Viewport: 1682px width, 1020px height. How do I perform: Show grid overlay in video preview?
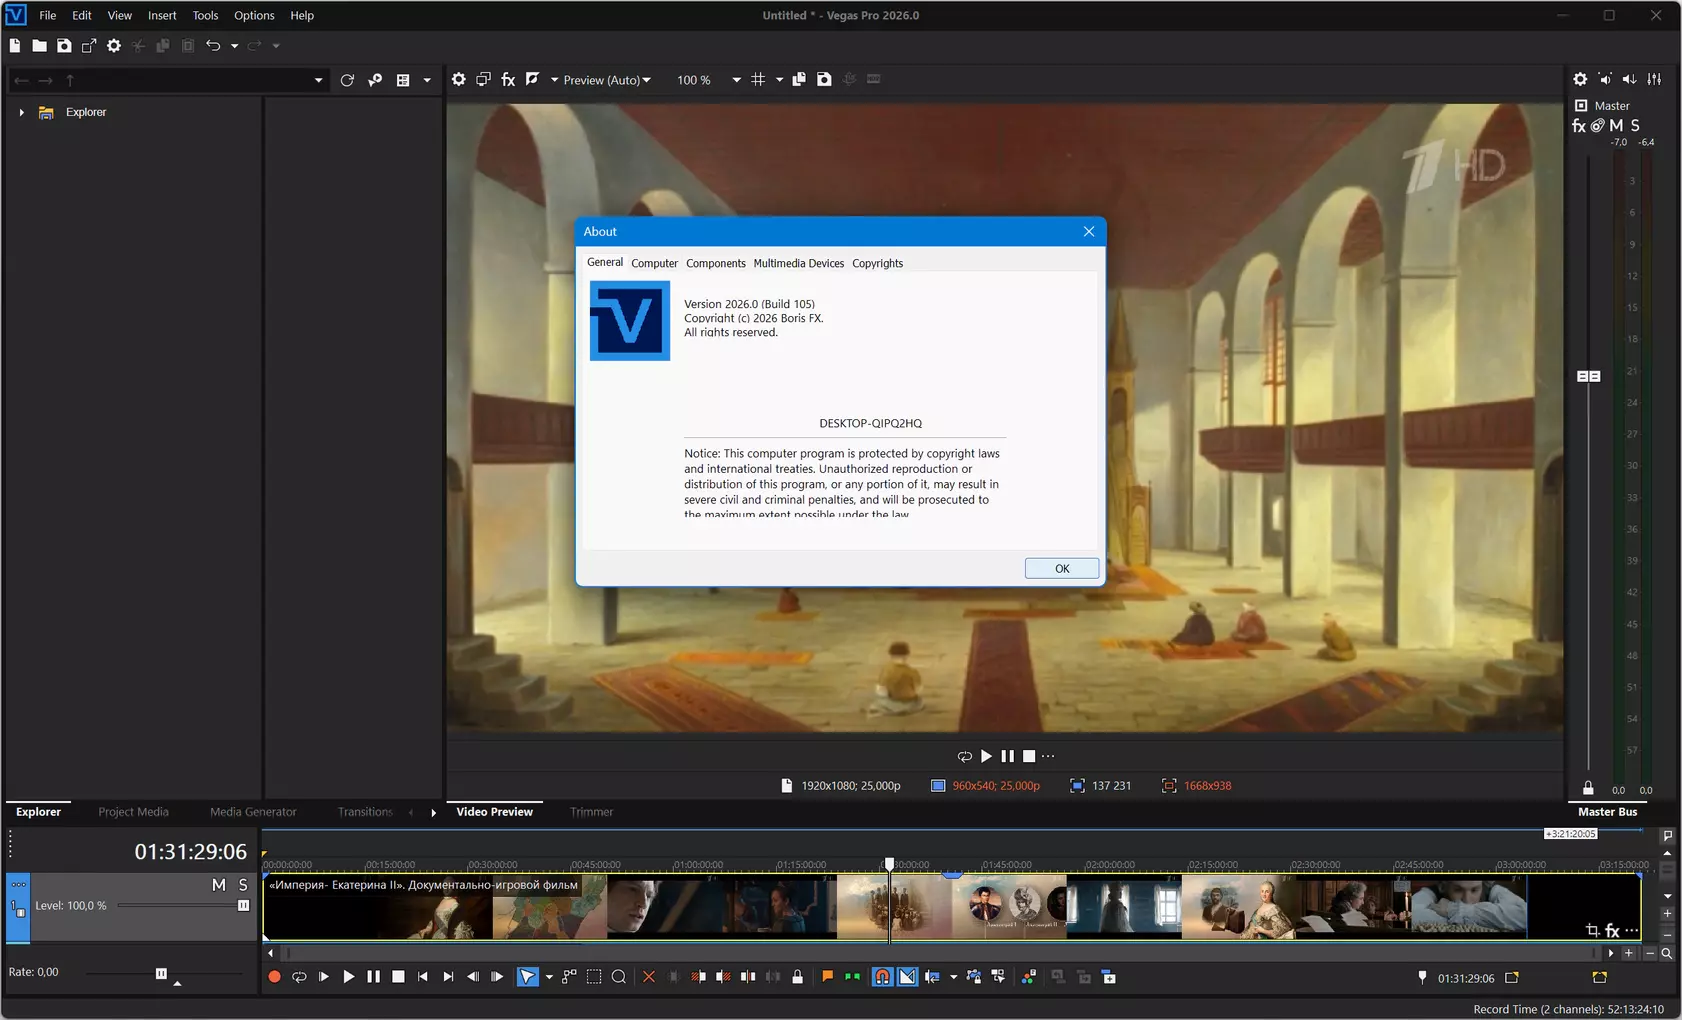click(x=758, y=80)
